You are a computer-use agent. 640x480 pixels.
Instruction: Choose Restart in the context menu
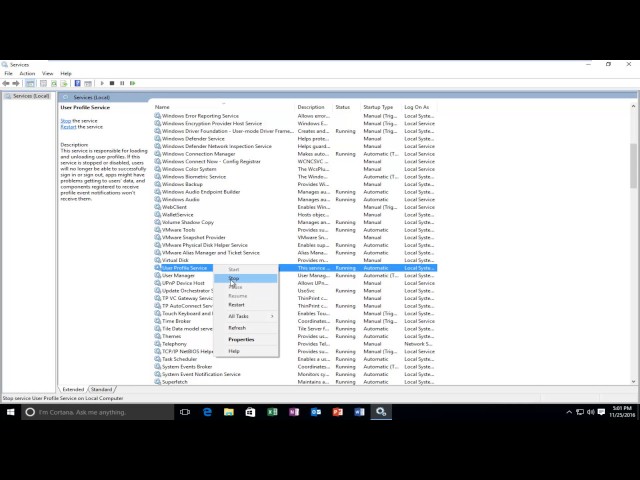pos(246,305)
